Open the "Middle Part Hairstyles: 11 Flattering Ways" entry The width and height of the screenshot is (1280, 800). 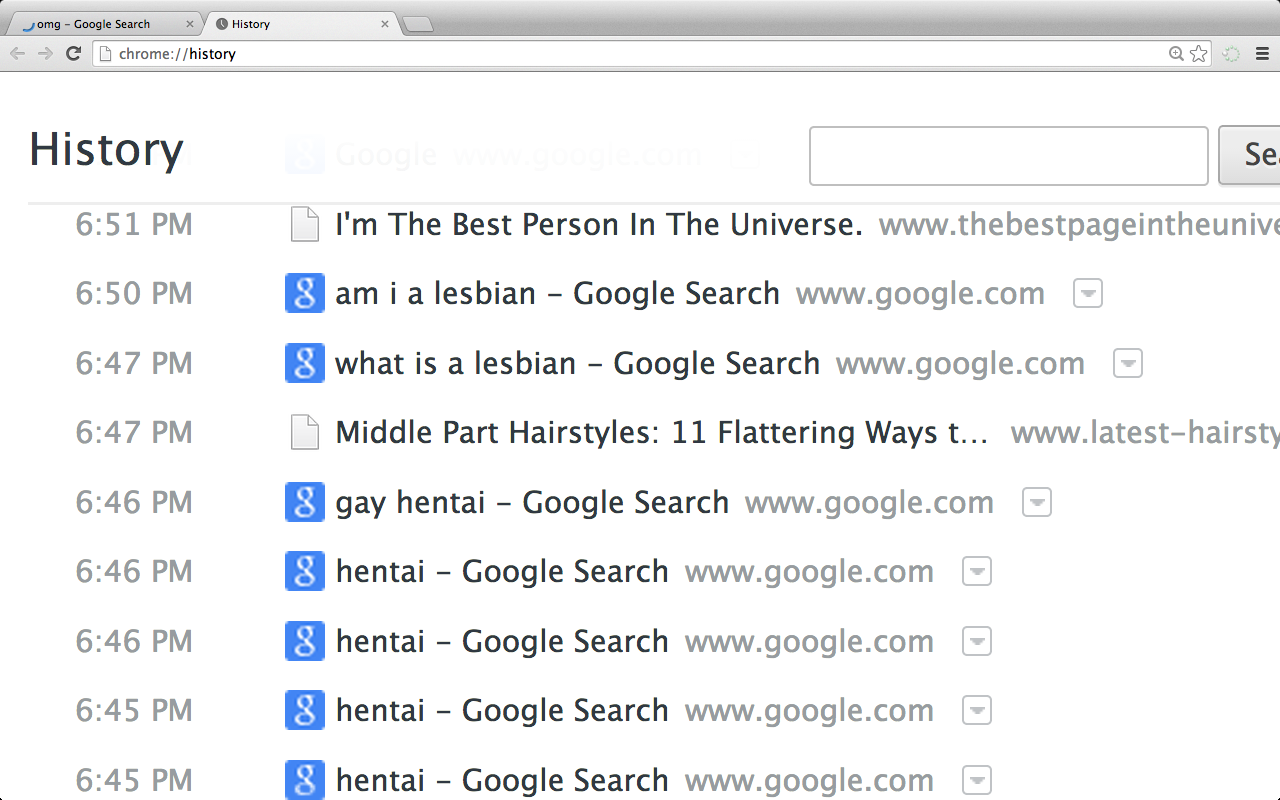[662, 432]
